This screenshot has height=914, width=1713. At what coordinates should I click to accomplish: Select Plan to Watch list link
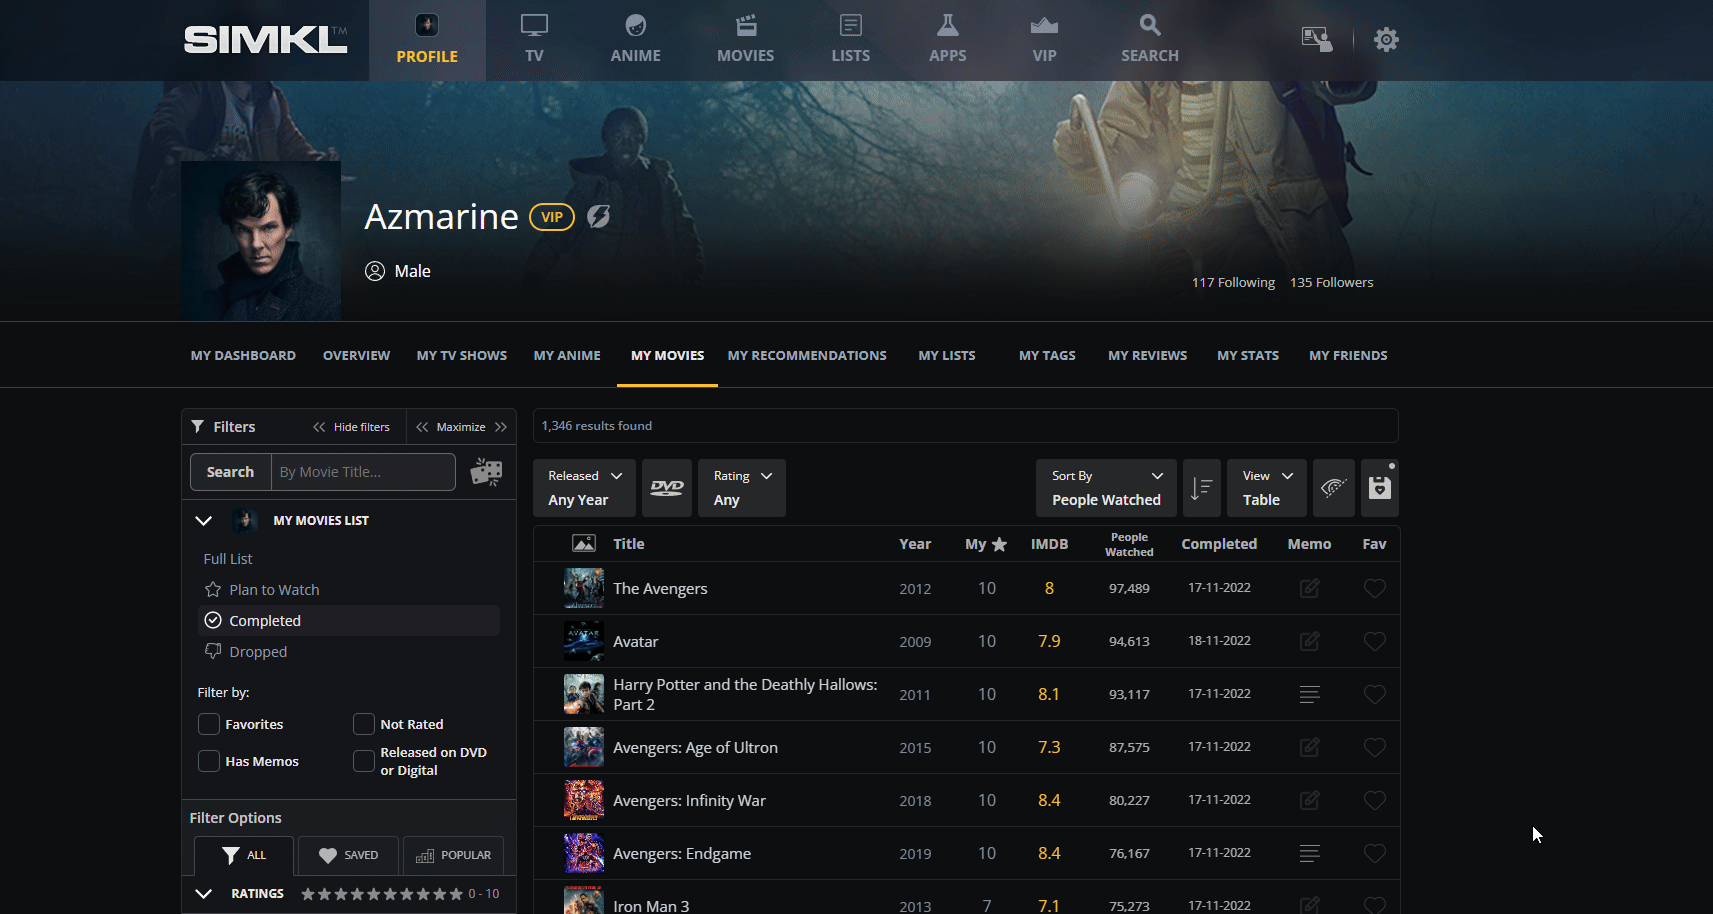click(274, 590)
